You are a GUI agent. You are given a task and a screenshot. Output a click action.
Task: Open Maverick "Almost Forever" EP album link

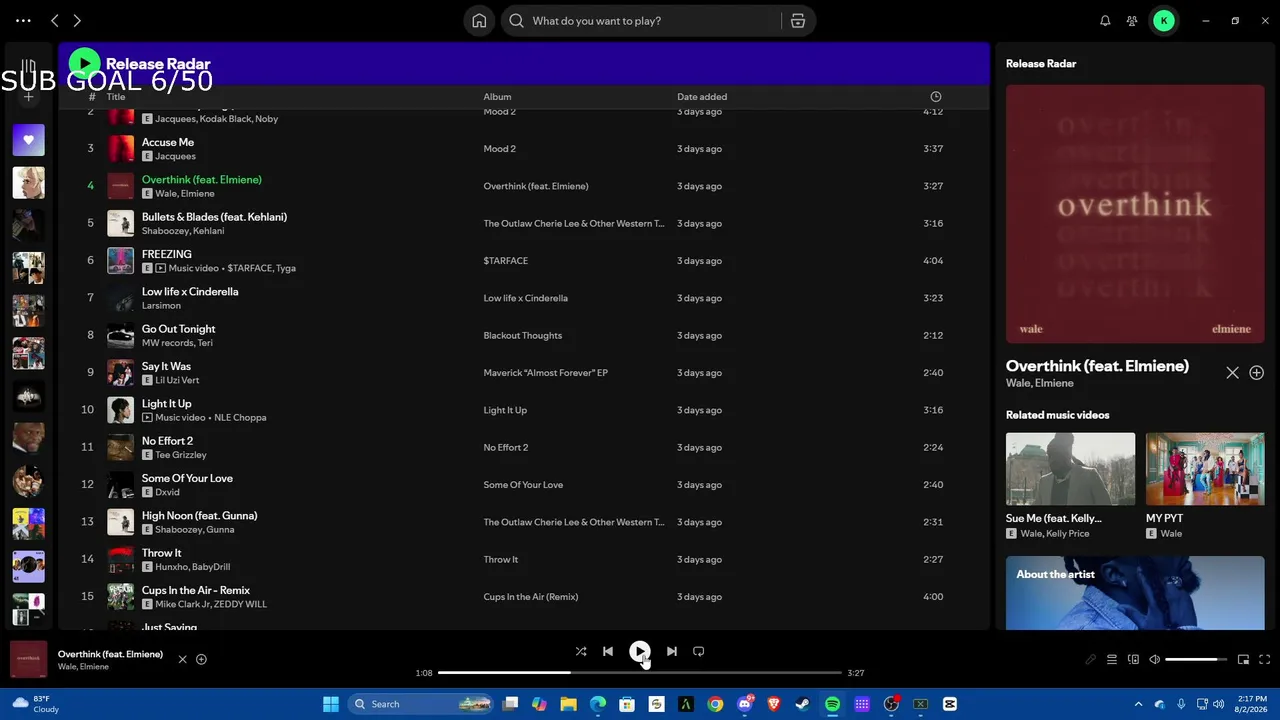point(546,373)
